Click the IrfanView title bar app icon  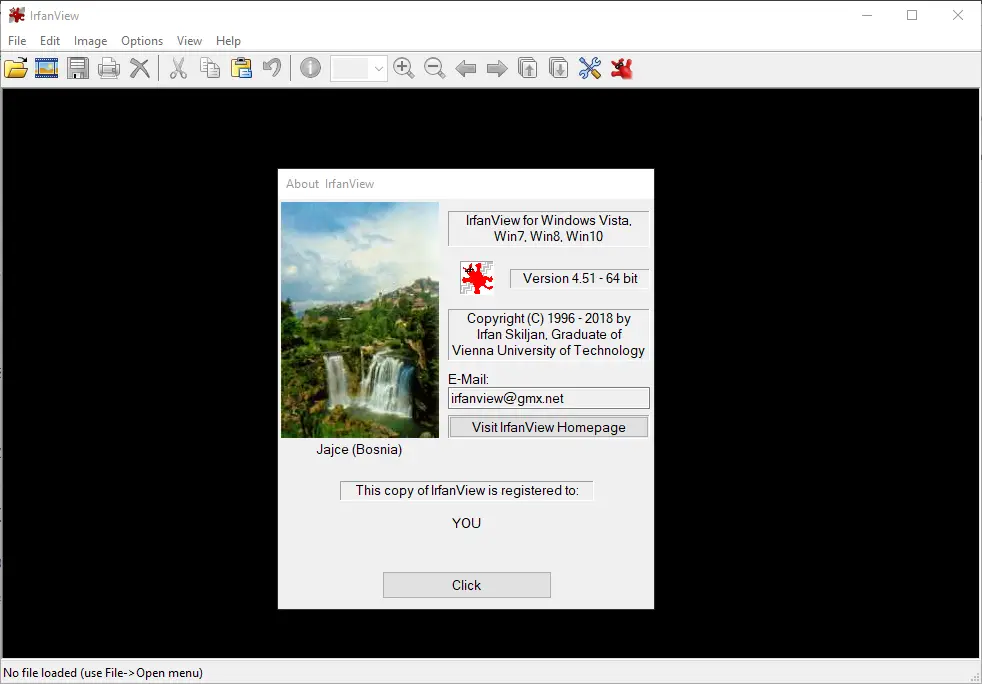pos(16,15)
